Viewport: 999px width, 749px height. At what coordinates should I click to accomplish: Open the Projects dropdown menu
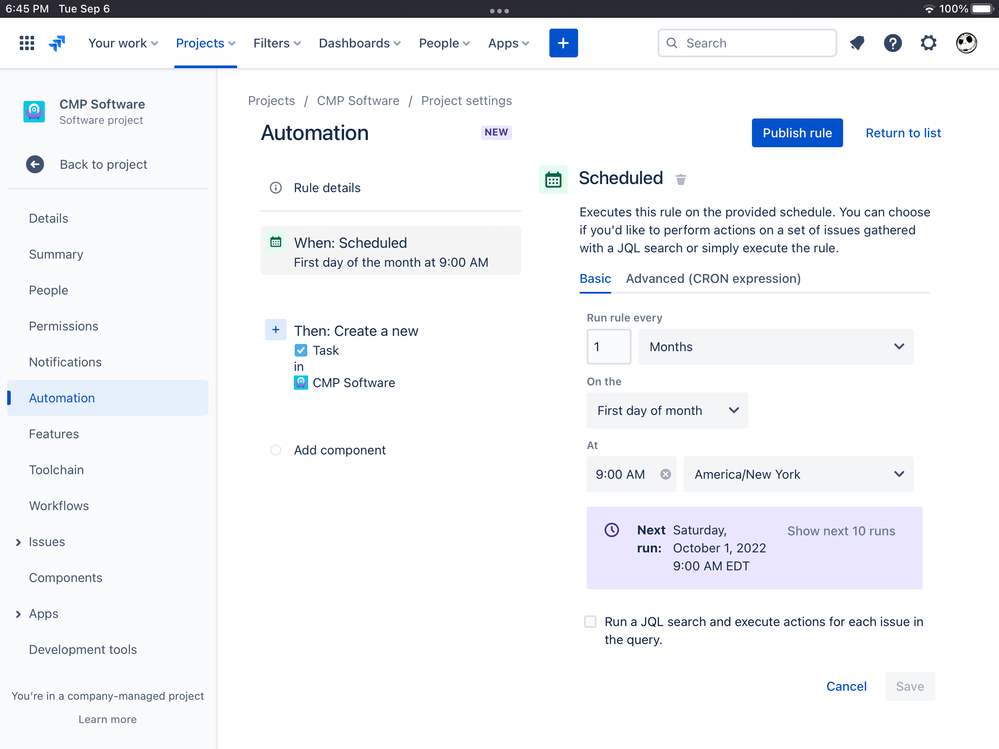206,43
